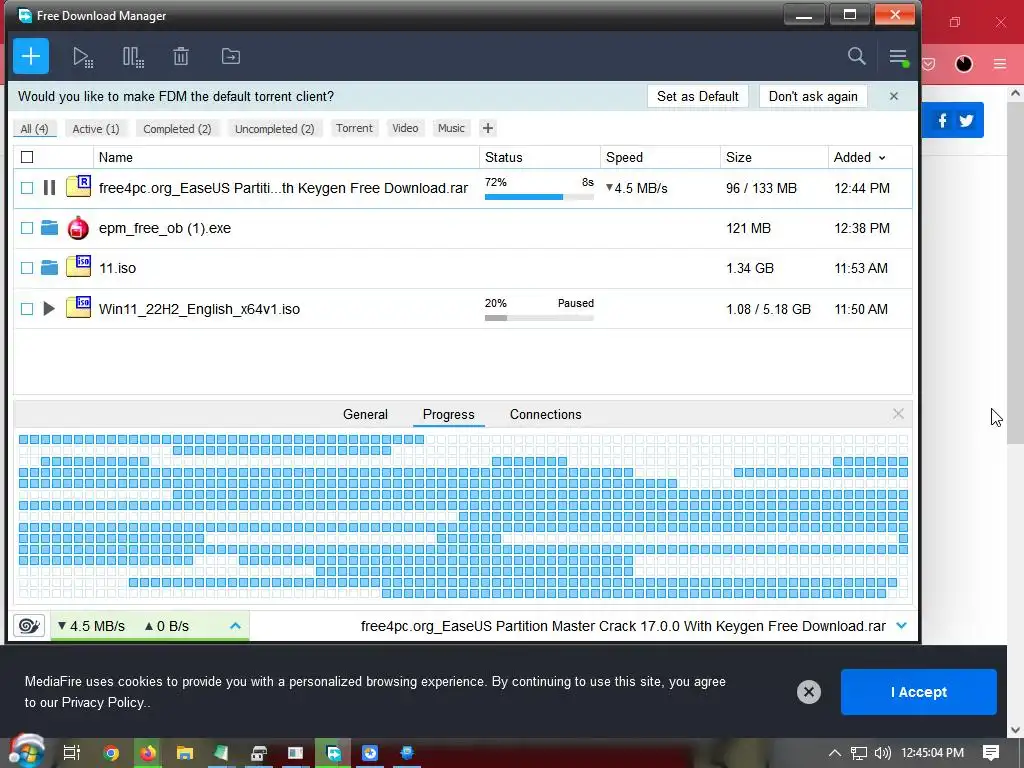Viewport: 1024px width, 768px height.
Task: Filter downloads by Video tag
Action: 405,128
